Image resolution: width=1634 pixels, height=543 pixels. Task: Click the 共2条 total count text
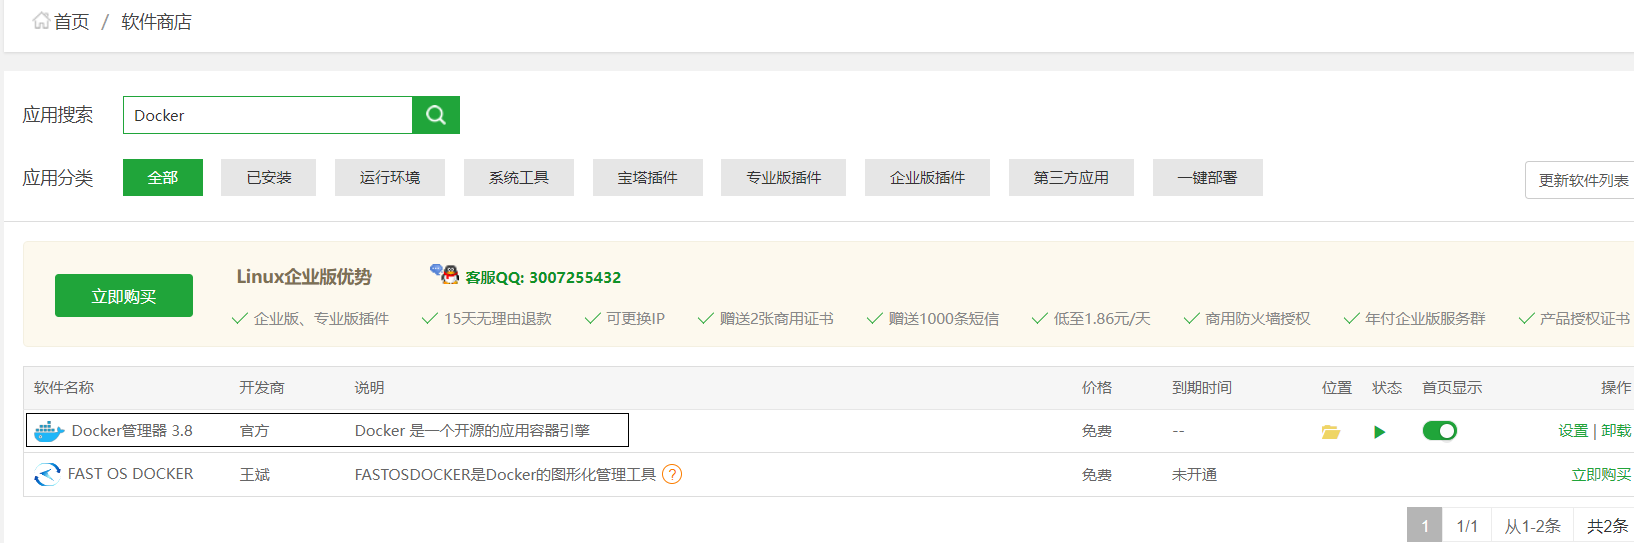(x=1607, y=526)
